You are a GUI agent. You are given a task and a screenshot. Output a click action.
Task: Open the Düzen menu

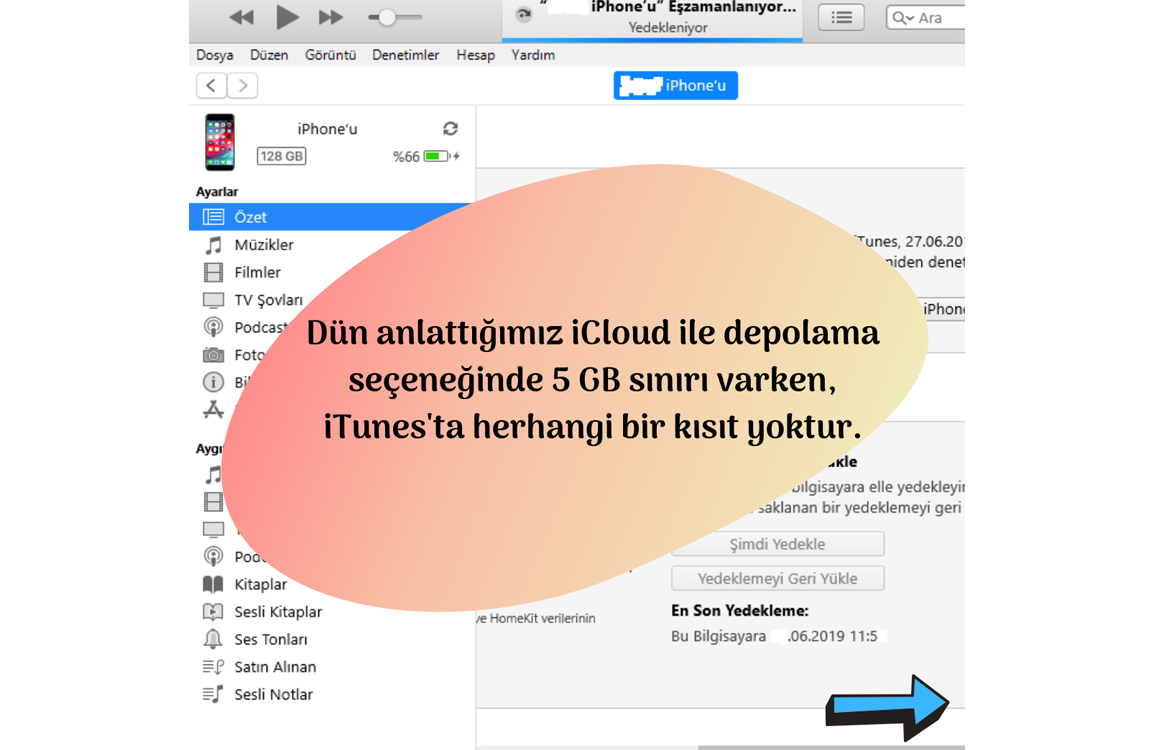[x=269, y=55]
